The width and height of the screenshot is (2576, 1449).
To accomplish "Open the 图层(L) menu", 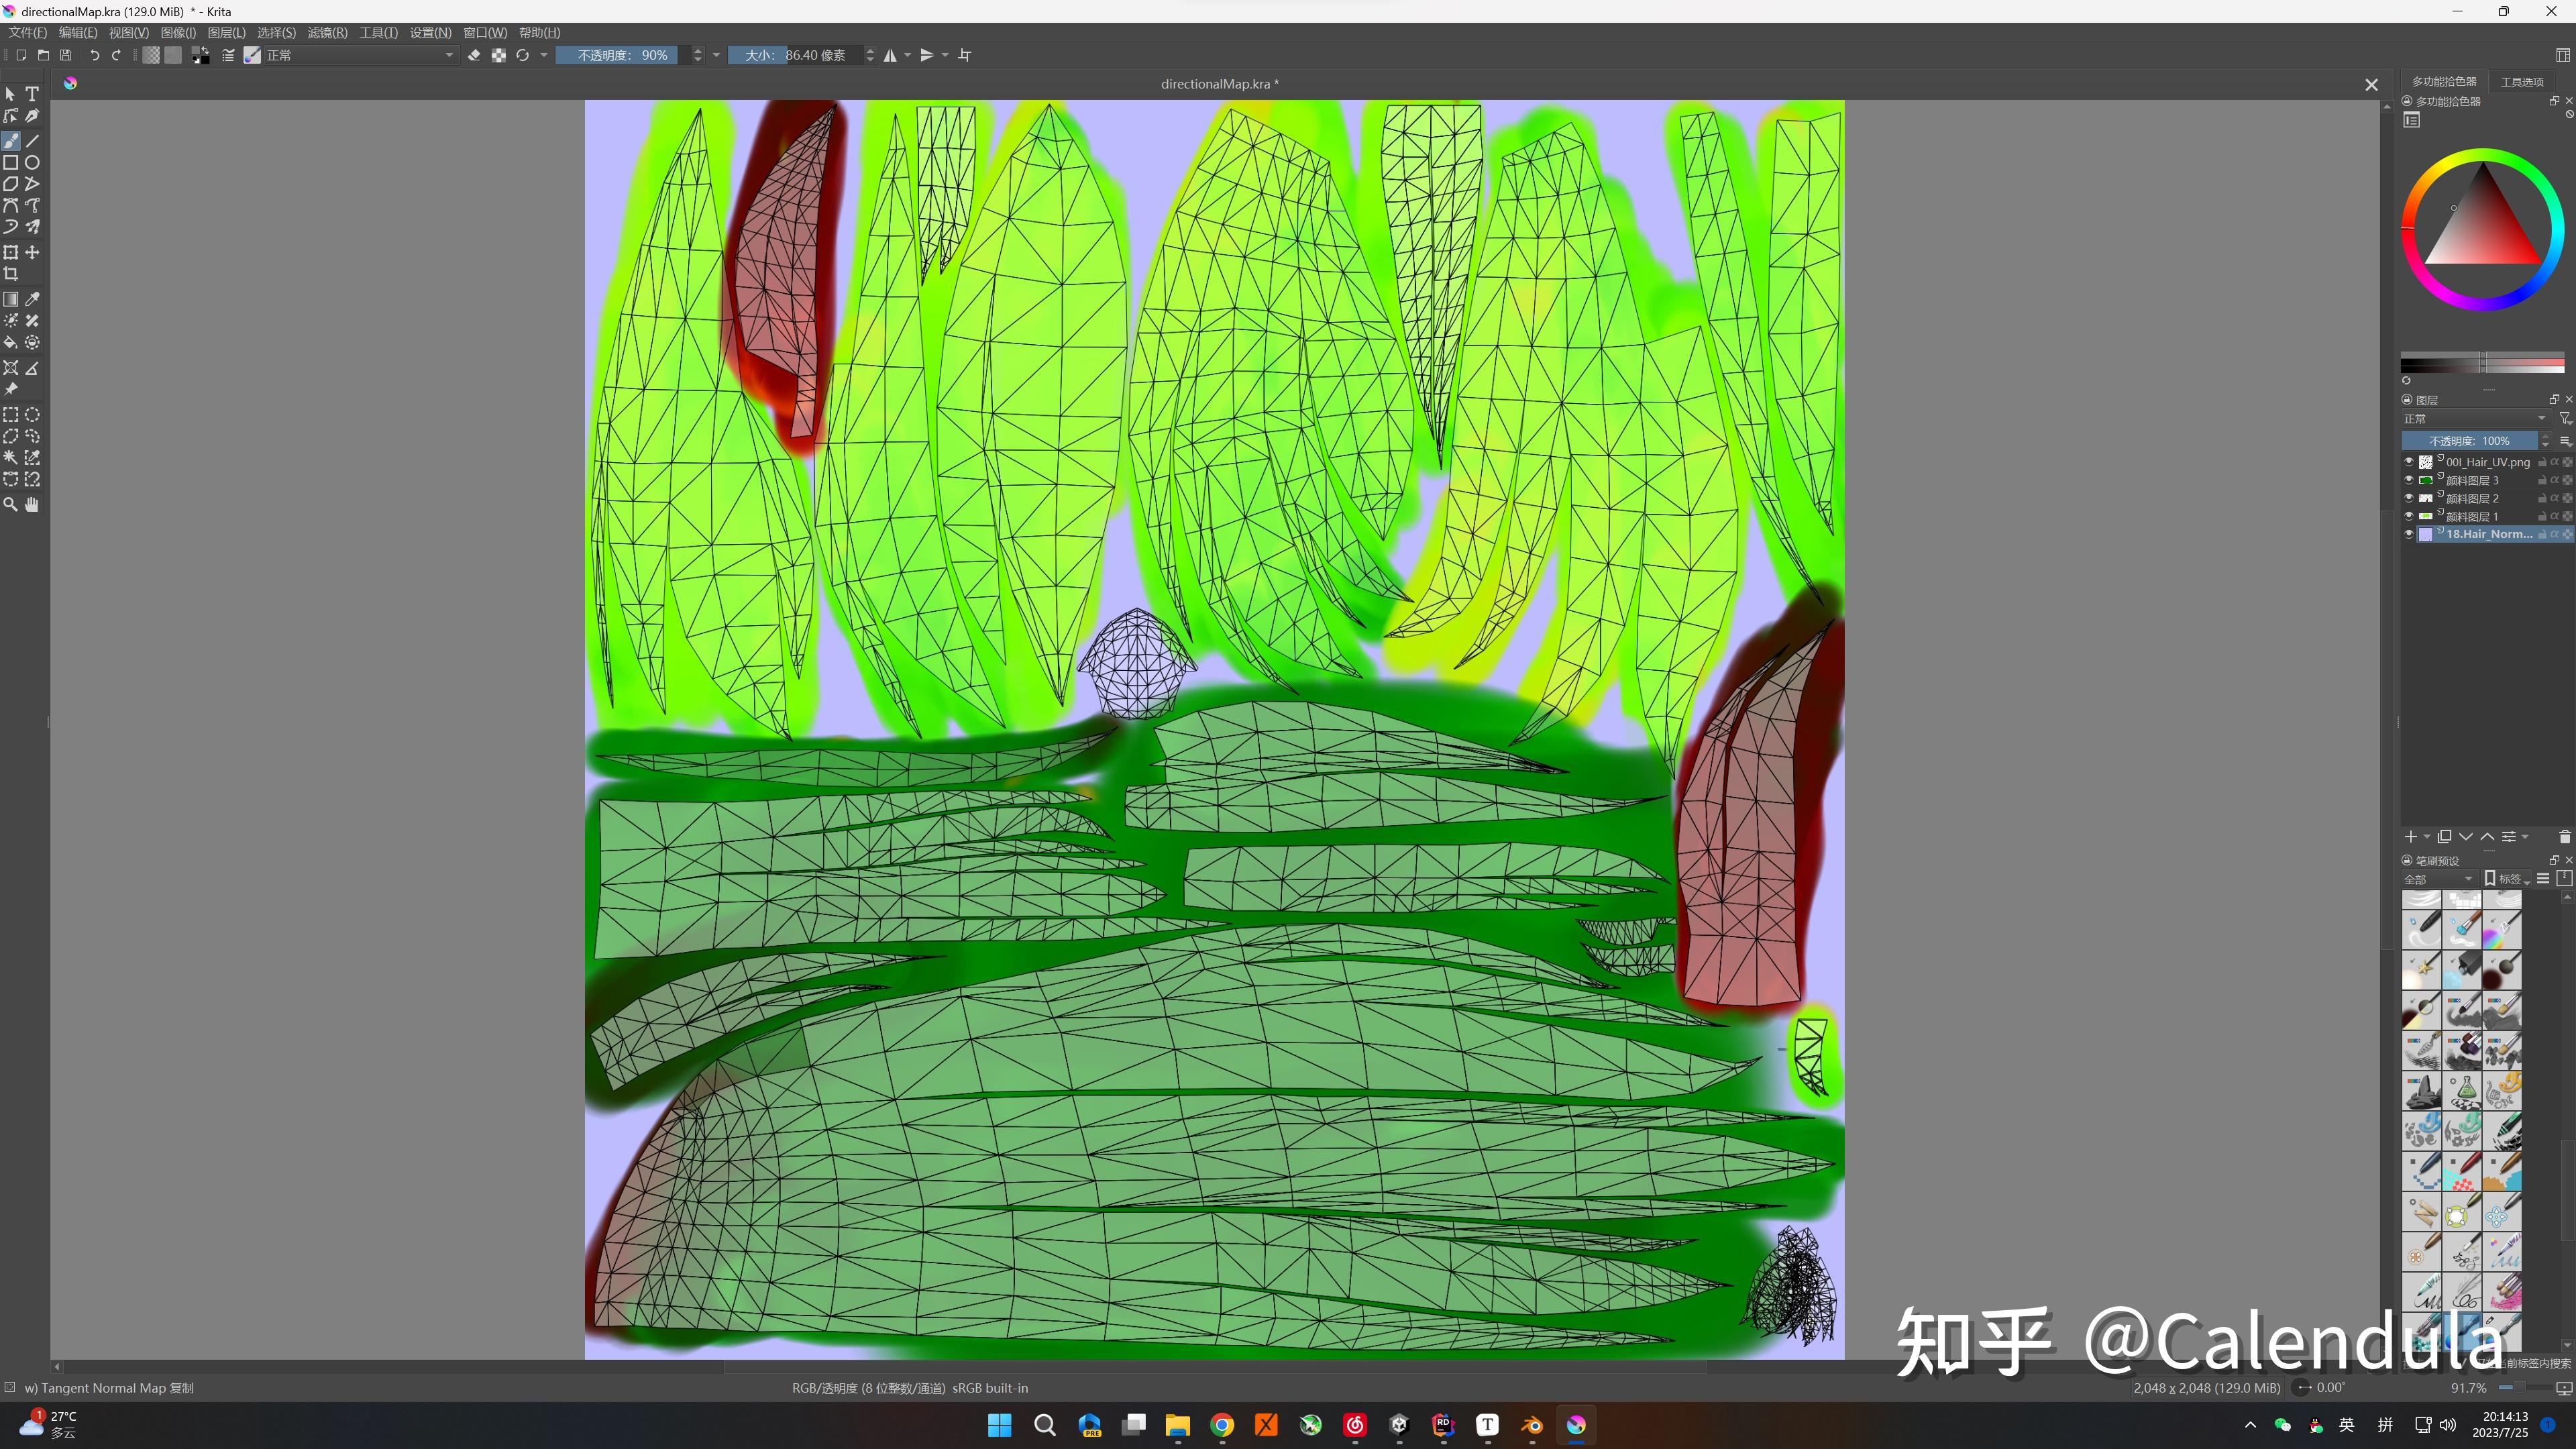I will tap(227, 32).
